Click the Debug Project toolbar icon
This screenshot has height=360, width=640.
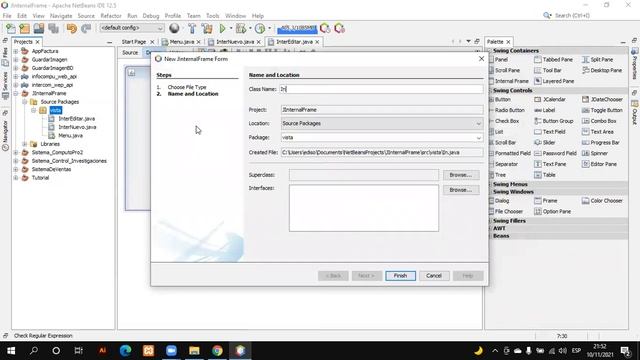241,28
